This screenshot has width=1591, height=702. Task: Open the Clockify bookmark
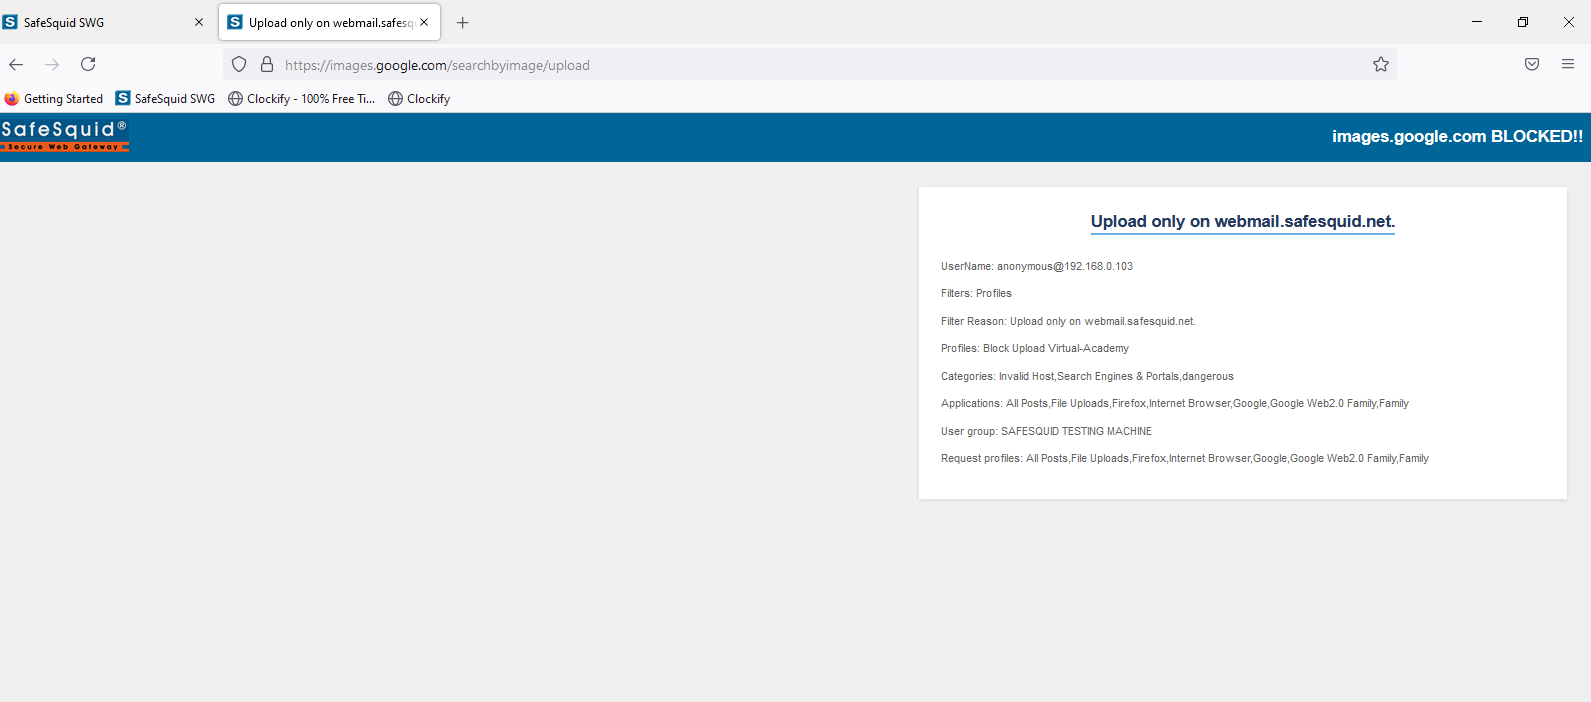coord(419,99)
